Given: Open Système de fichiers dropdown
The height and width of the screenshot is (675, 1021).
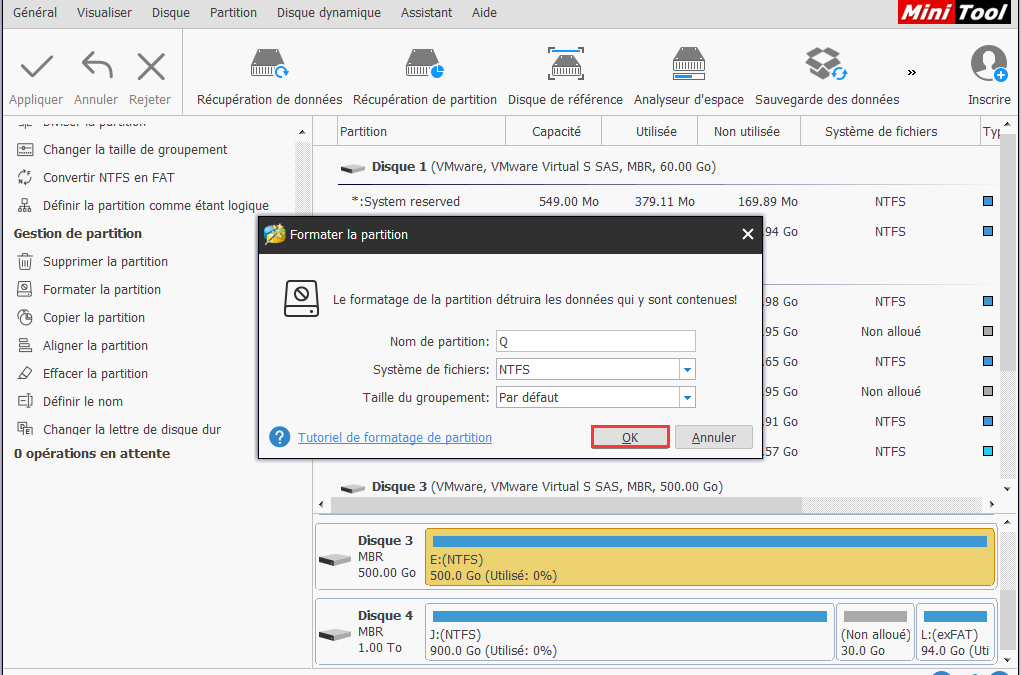Looking at the screenshot, I should 686,369.
